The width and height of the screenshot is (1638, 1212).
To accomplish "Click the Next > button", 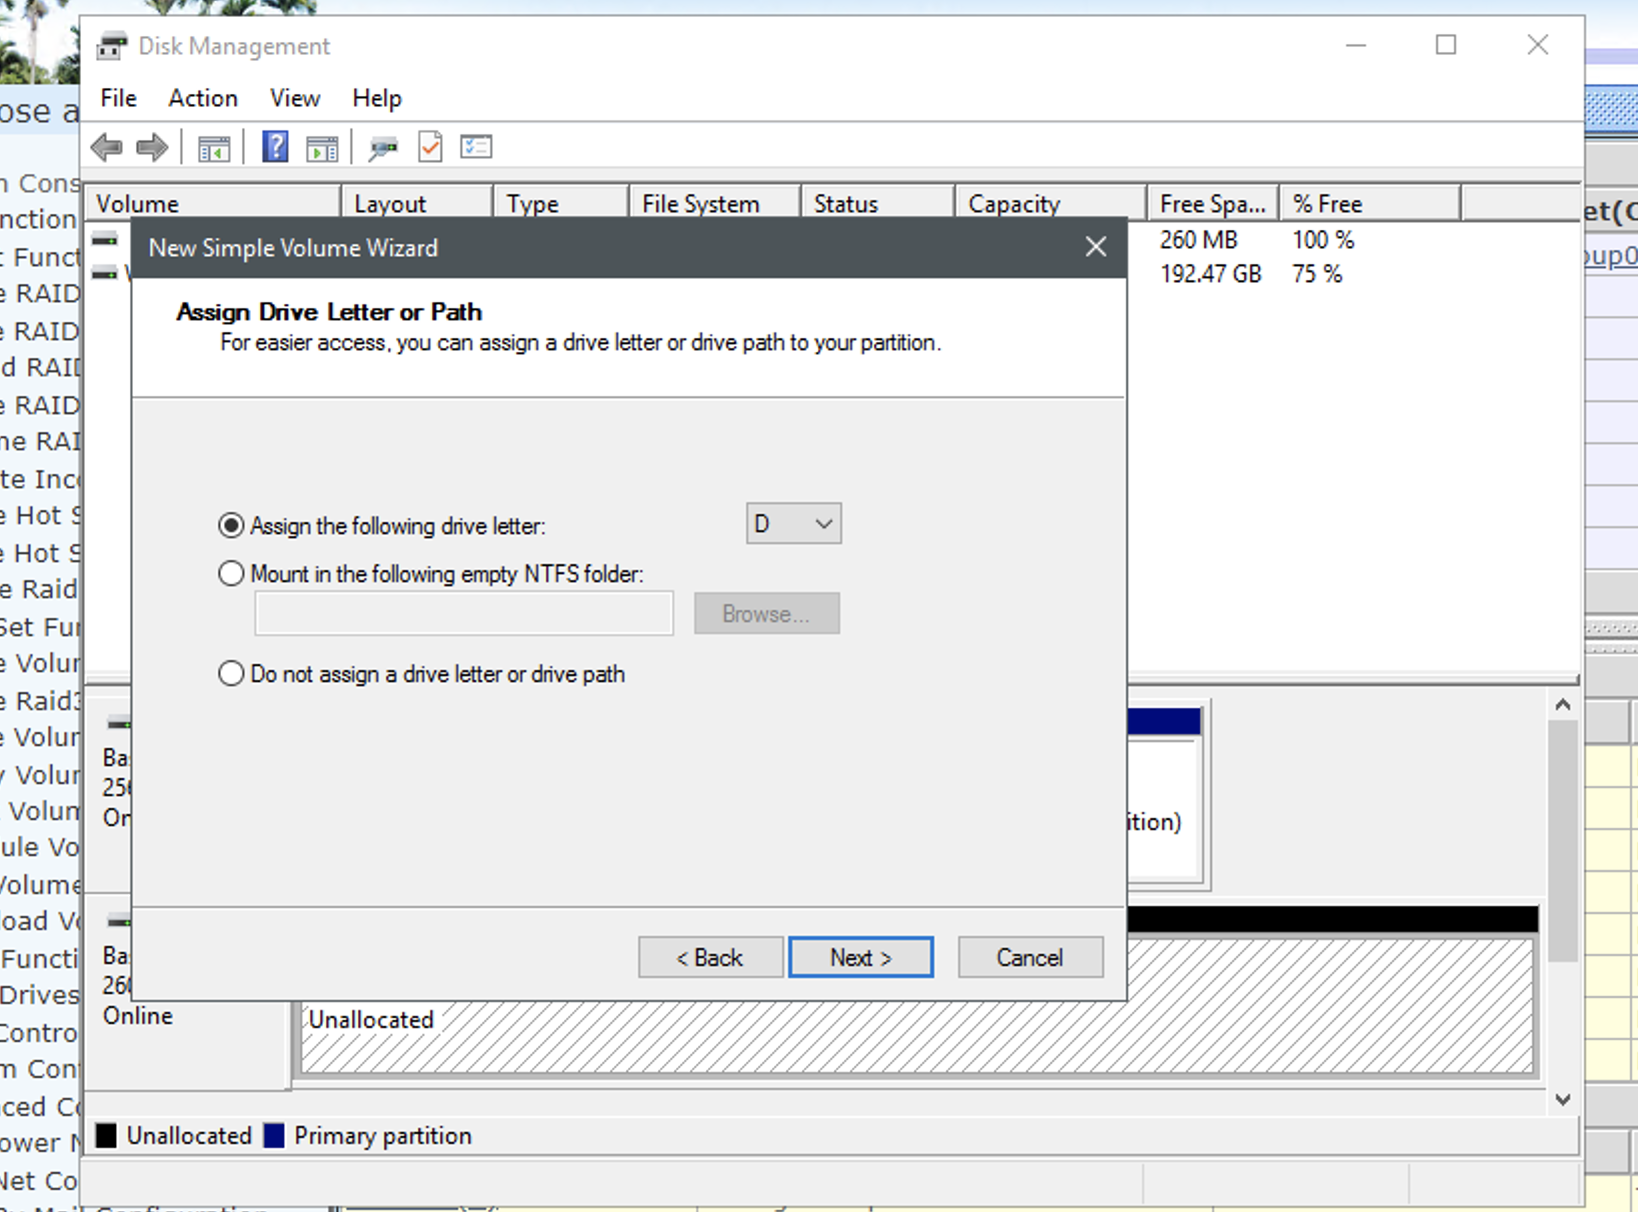I will (x=860, y=957).
